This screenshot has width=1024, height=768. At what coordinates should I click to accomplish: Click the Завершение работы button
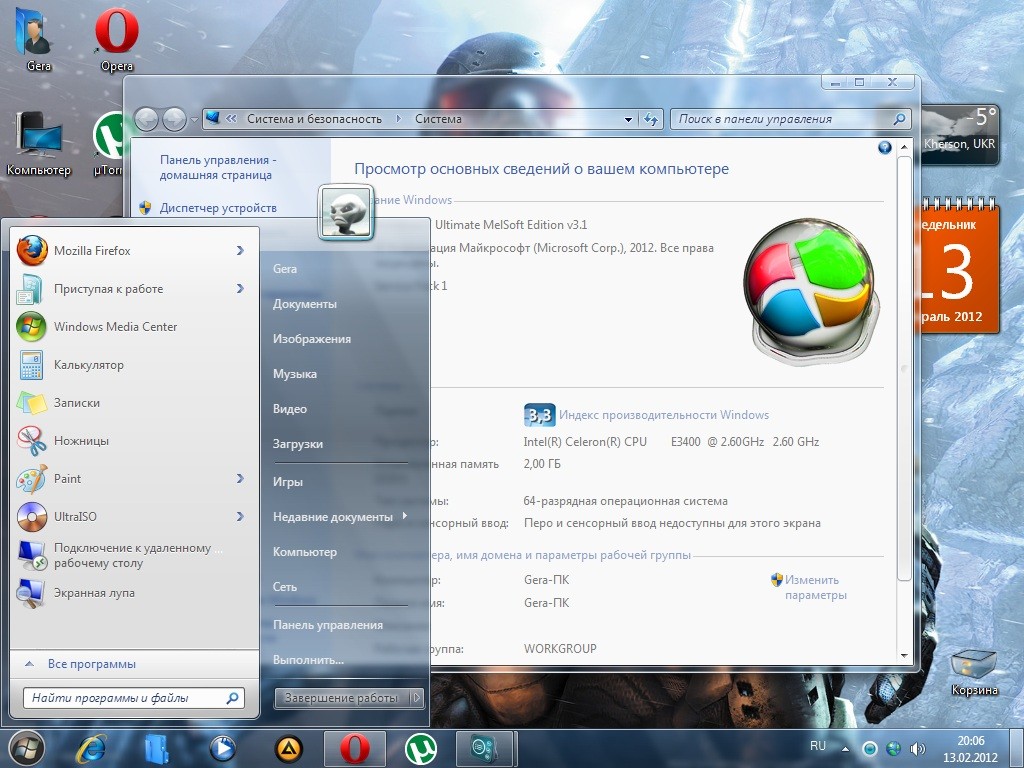342,698
